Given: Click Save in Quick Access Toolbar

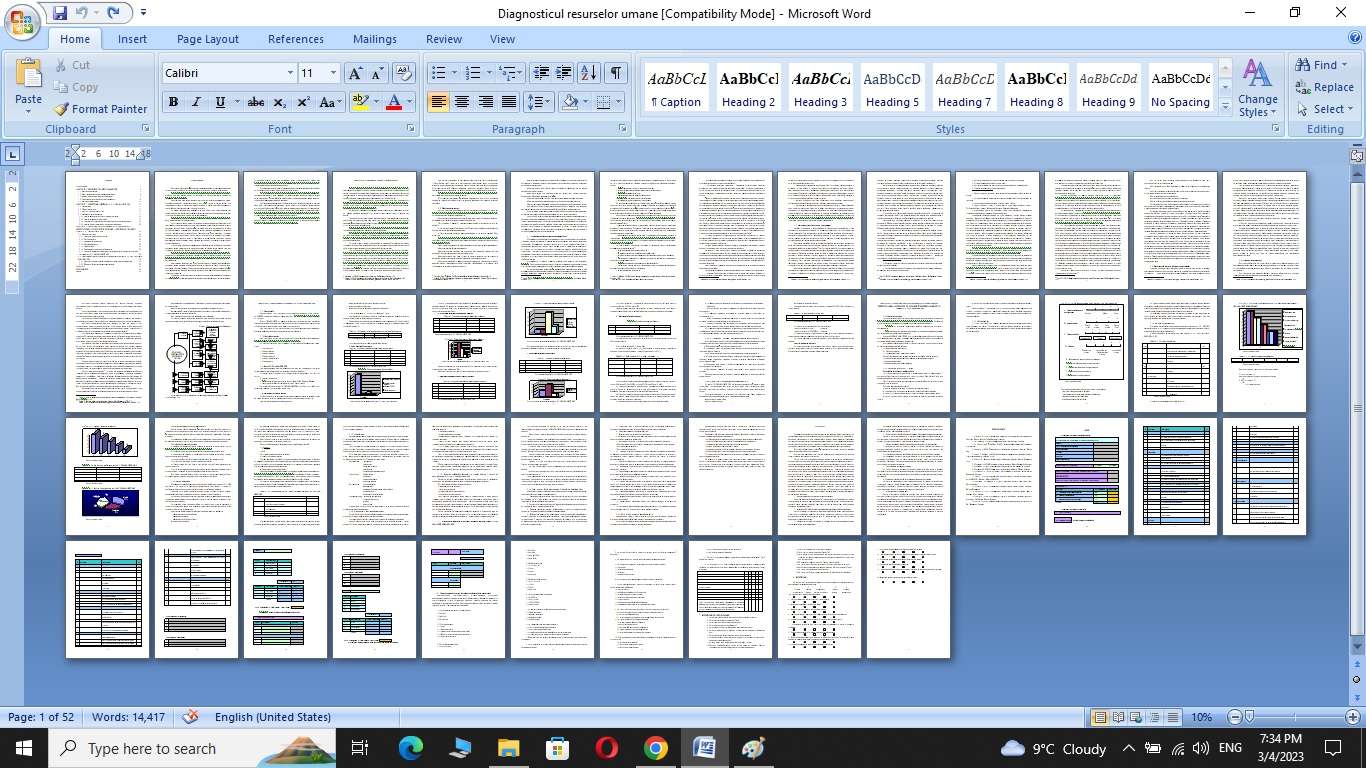Looking at the screenshot, I should point(60,13).
